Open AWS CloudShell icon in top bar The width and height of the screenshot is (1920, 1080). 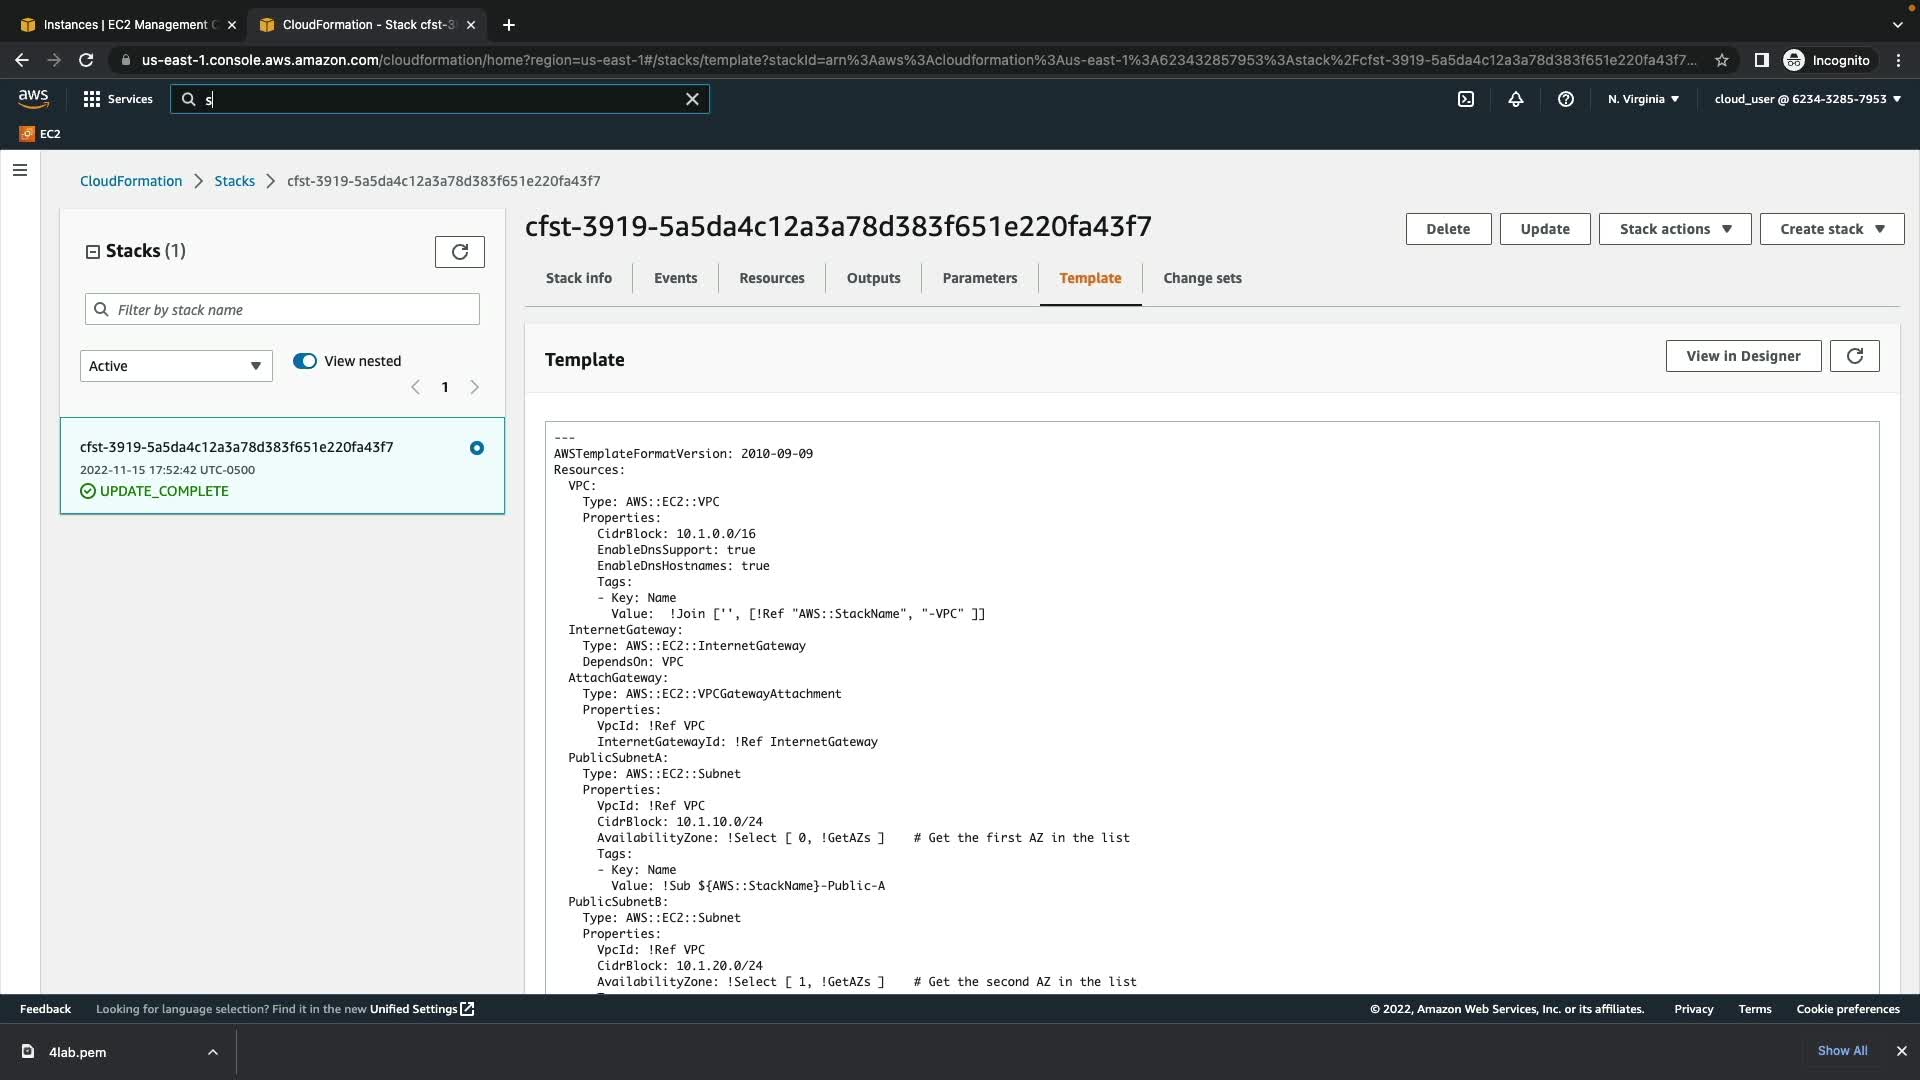(1466, 99)
